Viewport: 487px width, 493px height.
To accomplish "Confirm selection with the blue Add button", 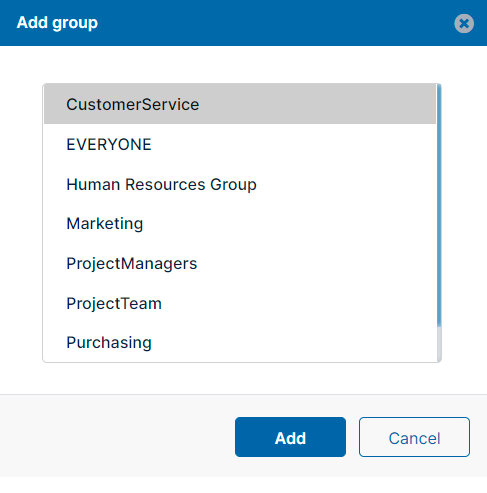I will tap(290, 437).
